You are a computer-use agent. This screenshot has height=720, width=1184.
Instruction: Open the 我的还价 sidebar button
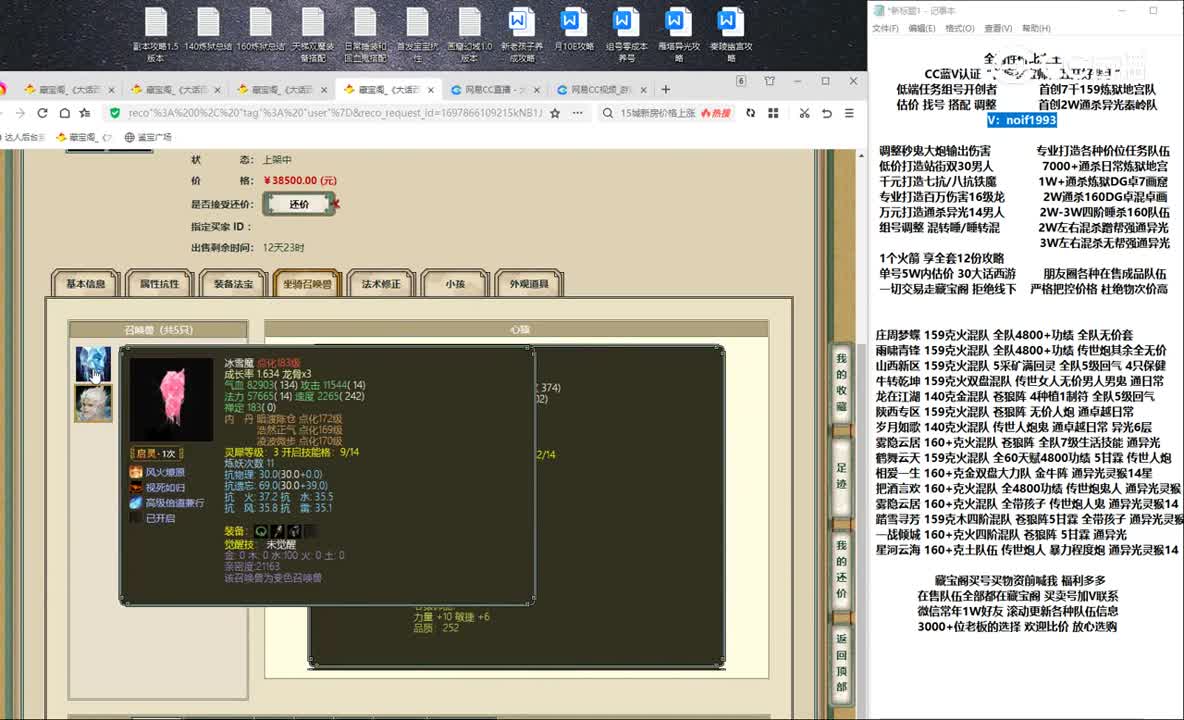pos(841,569)
